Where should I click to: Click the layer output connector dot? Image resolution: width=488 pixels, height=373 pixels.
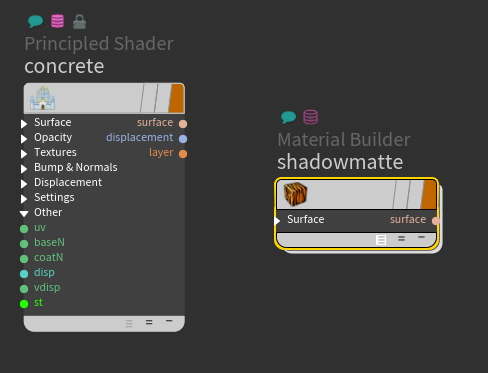(x=183, y=154)
